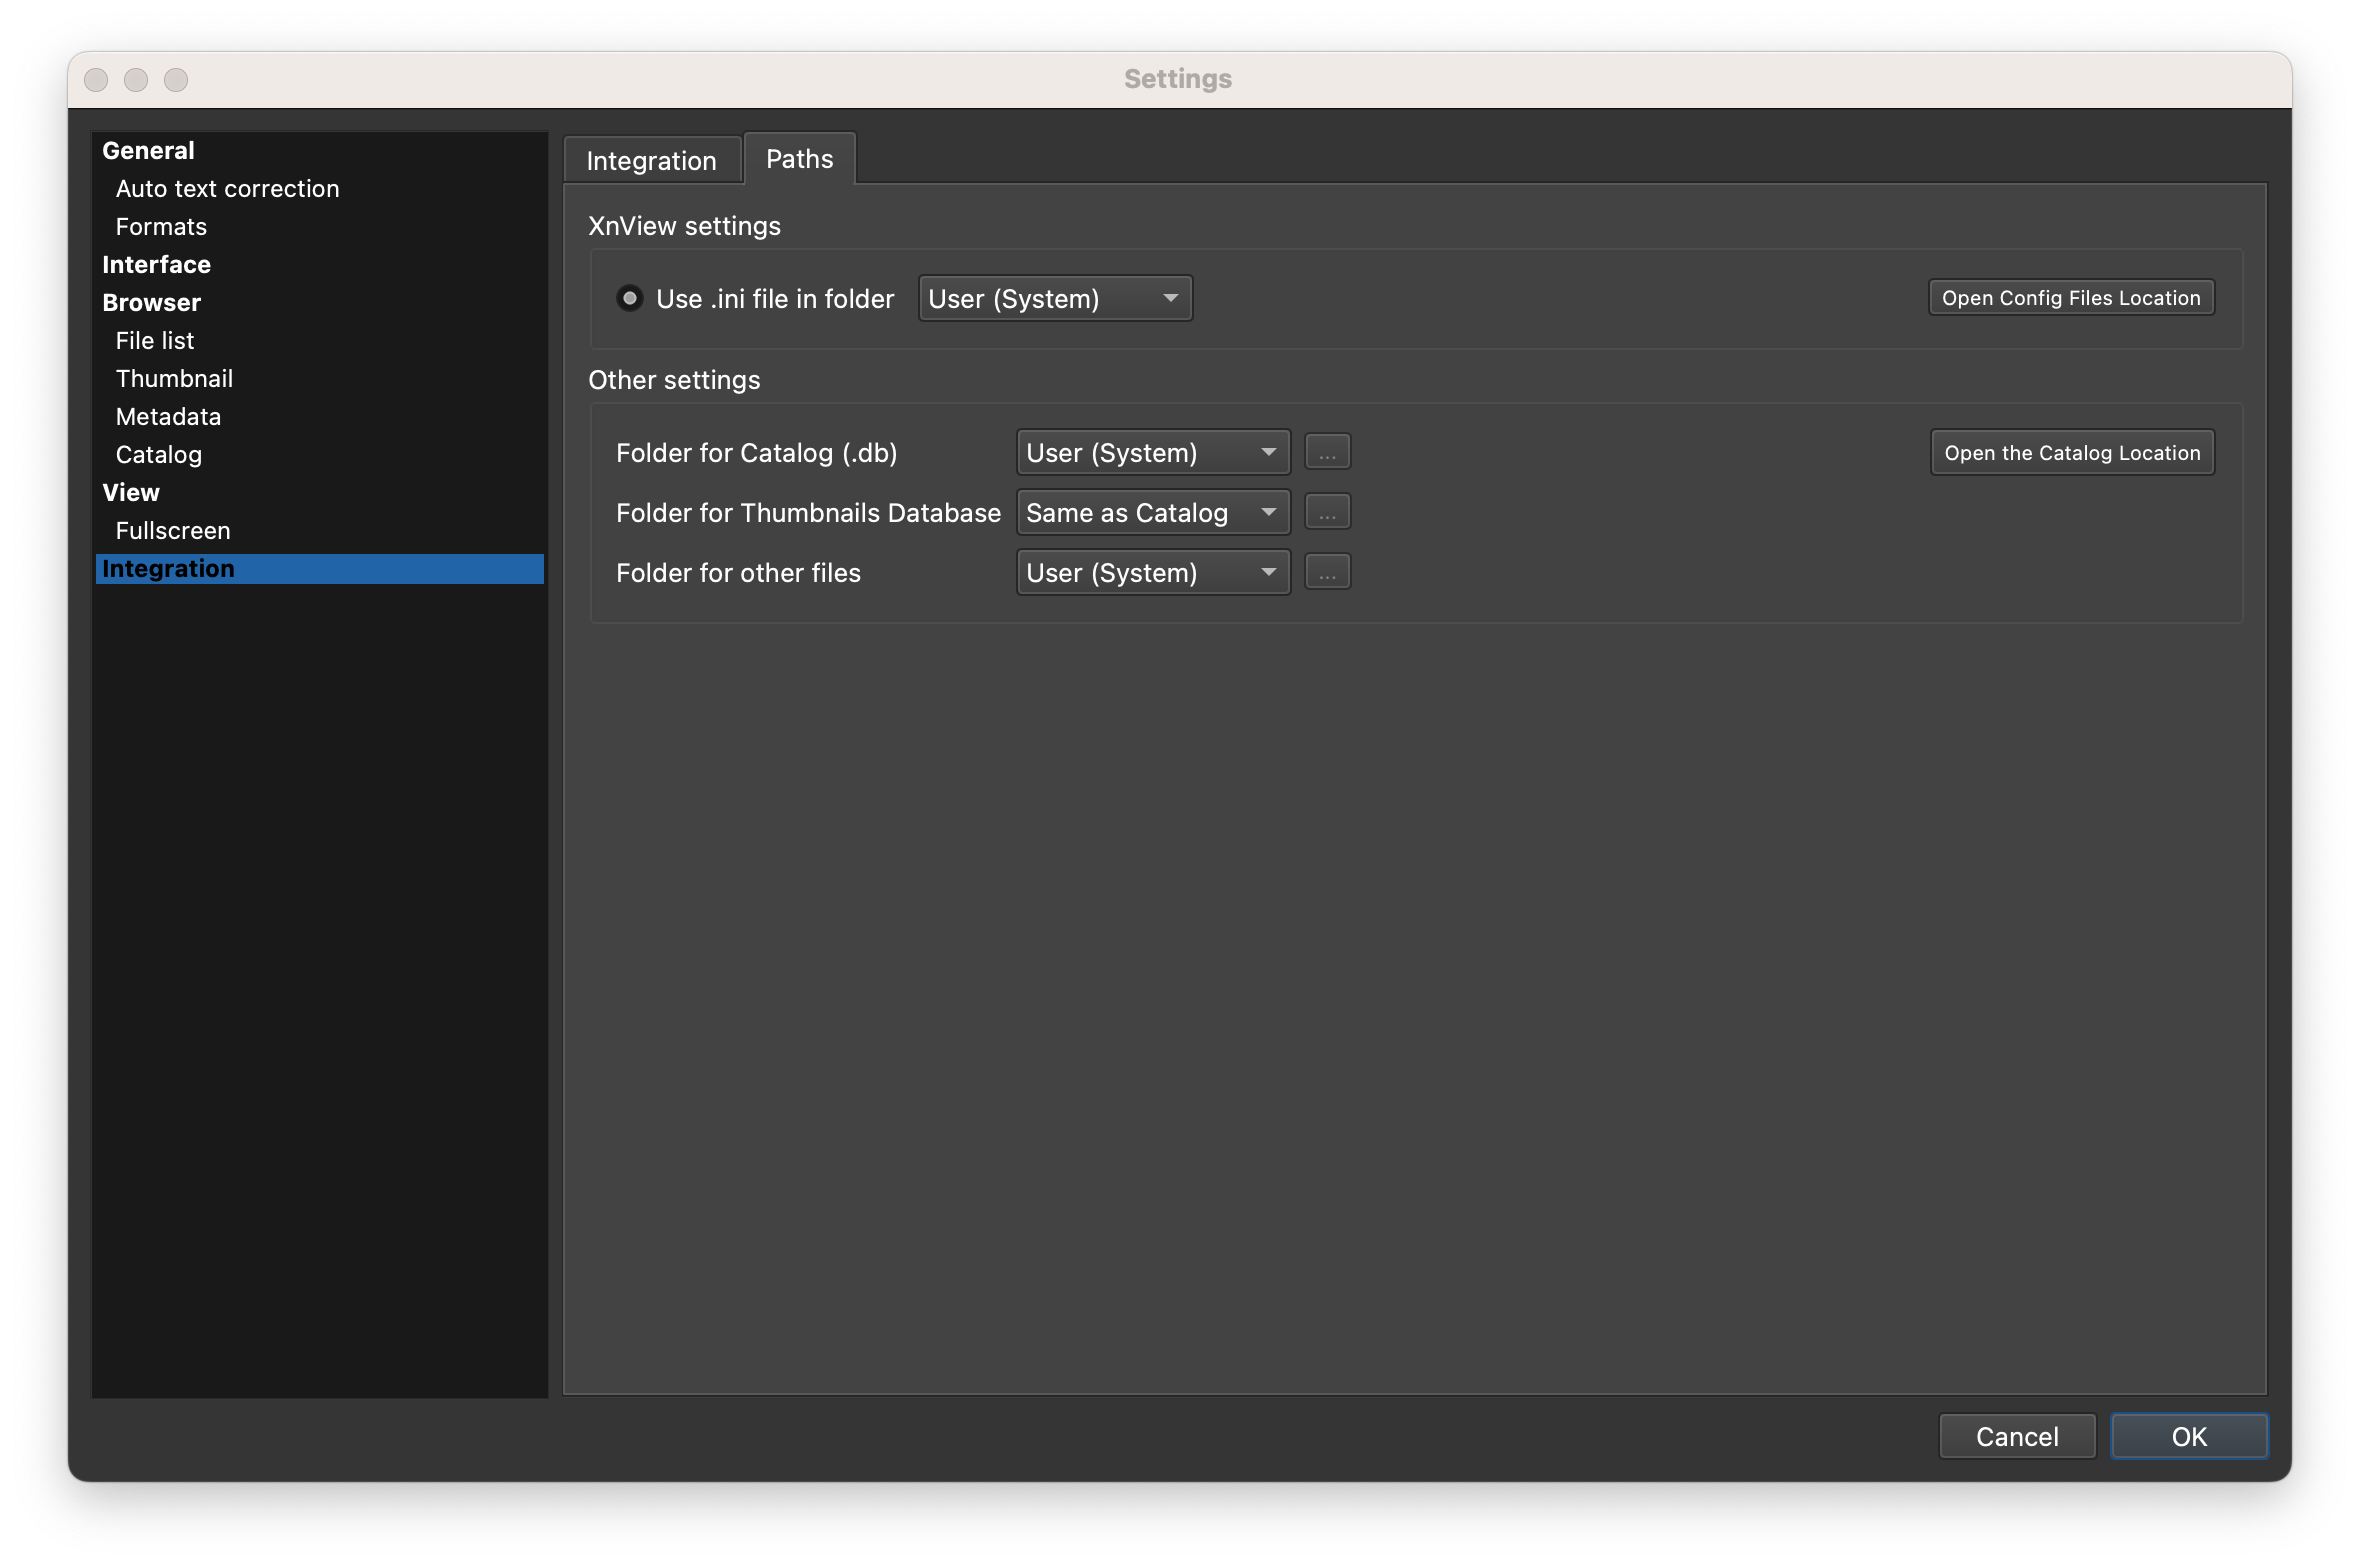The height and width of the screenshot is (1566, 2360).
Task: Click the browse button for other files
Action: tap(1327, 572)
